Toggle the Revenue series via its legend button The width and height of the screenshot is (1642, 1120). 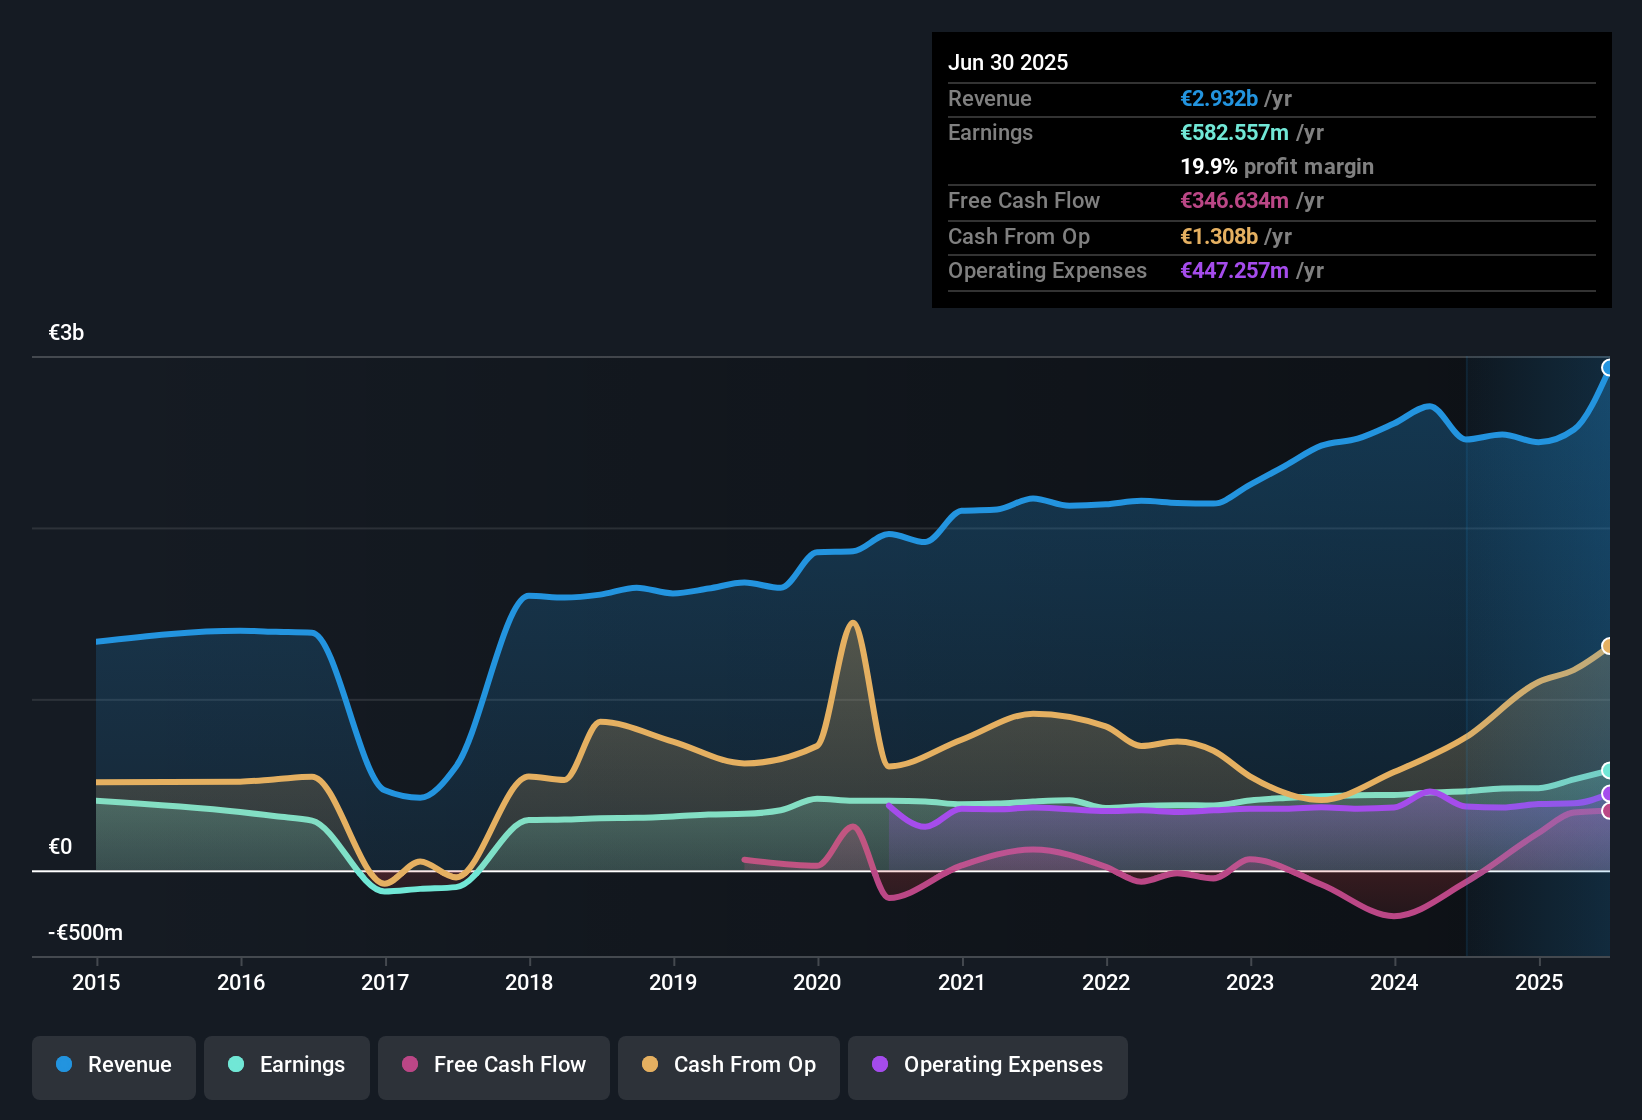[113, 1065]
